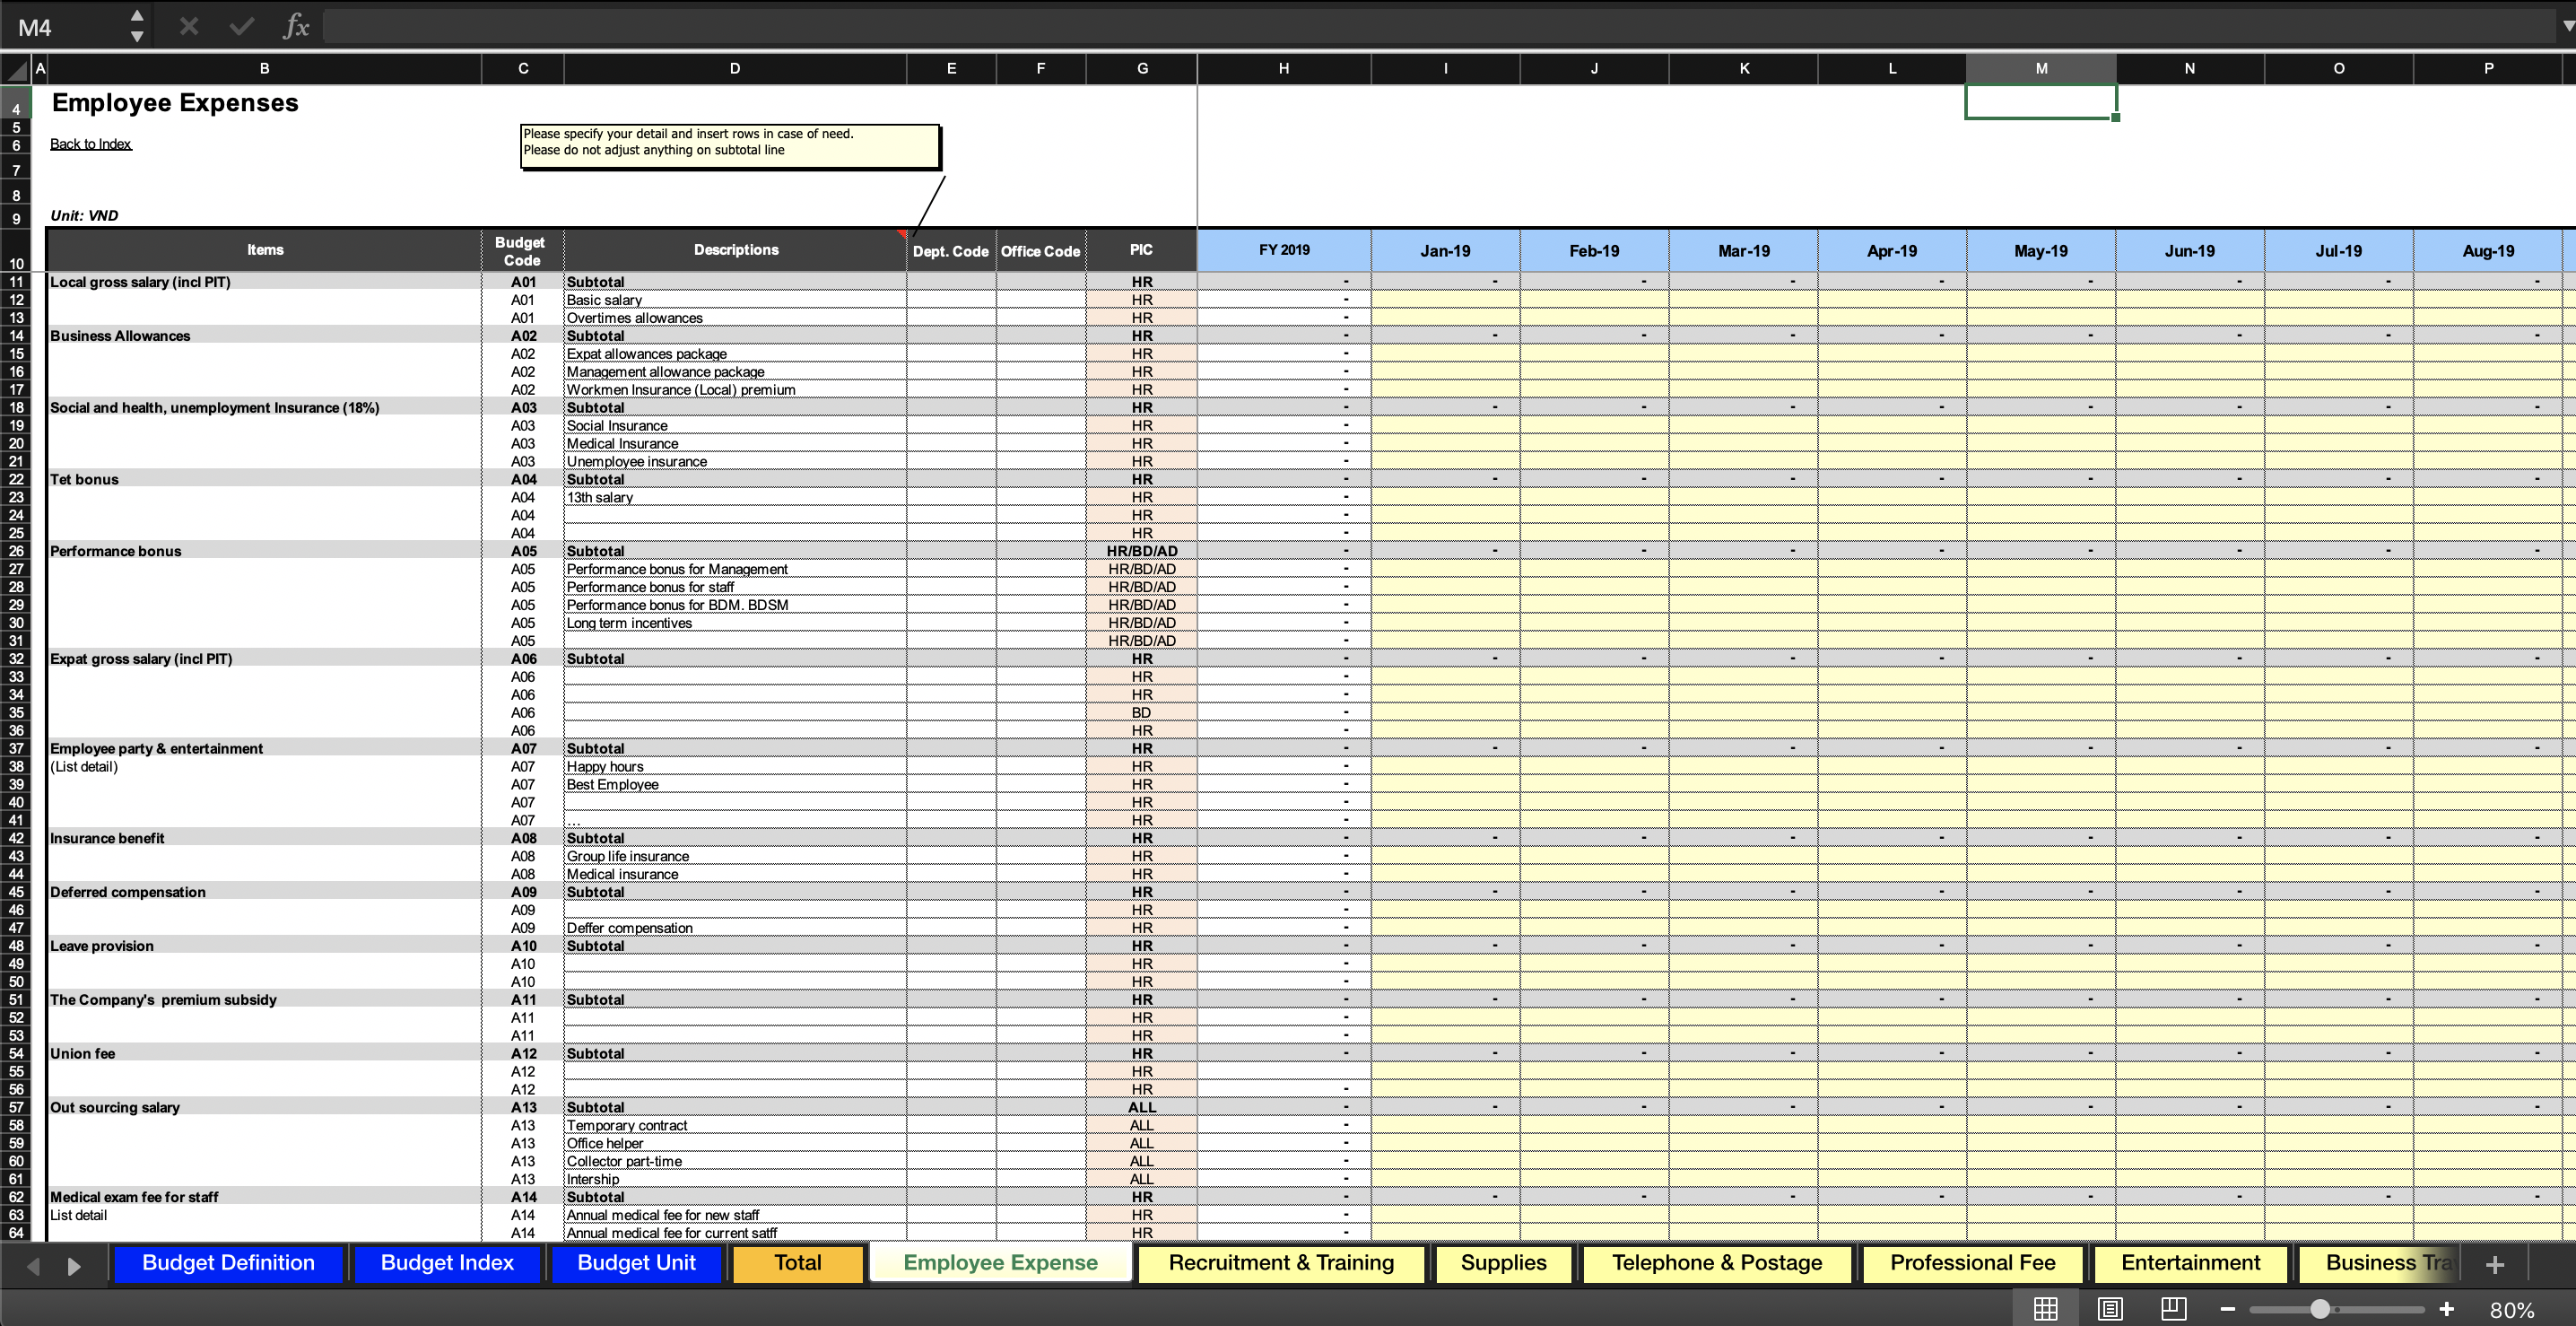This screenshot has height=1326, width=2576.
Task: Switch to Page Break Preview icon
Action: [x=2173, y=1308]
